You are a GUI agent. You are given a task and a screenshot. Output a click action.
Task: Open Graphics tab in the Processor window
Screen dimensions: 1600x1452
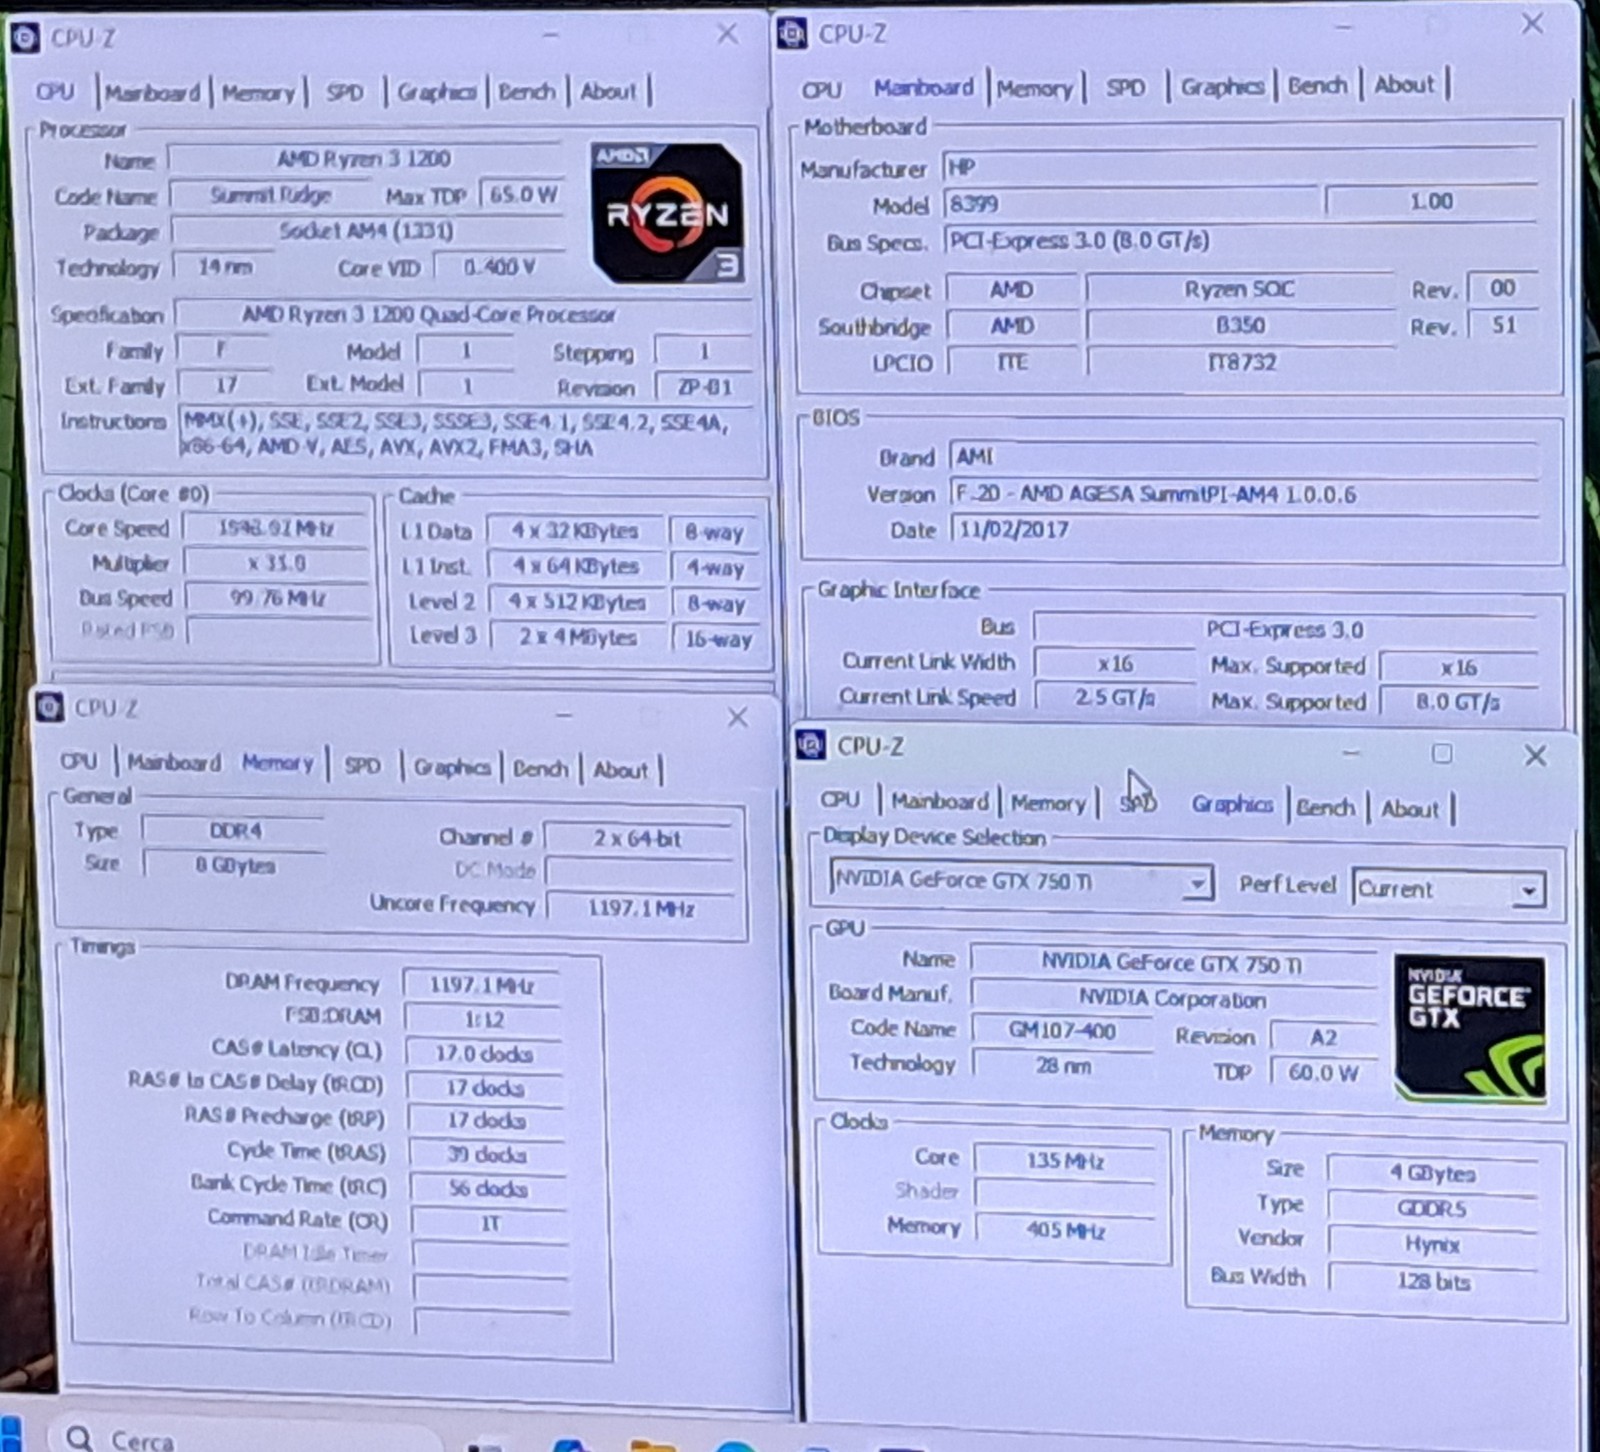[x=436, y=92]
